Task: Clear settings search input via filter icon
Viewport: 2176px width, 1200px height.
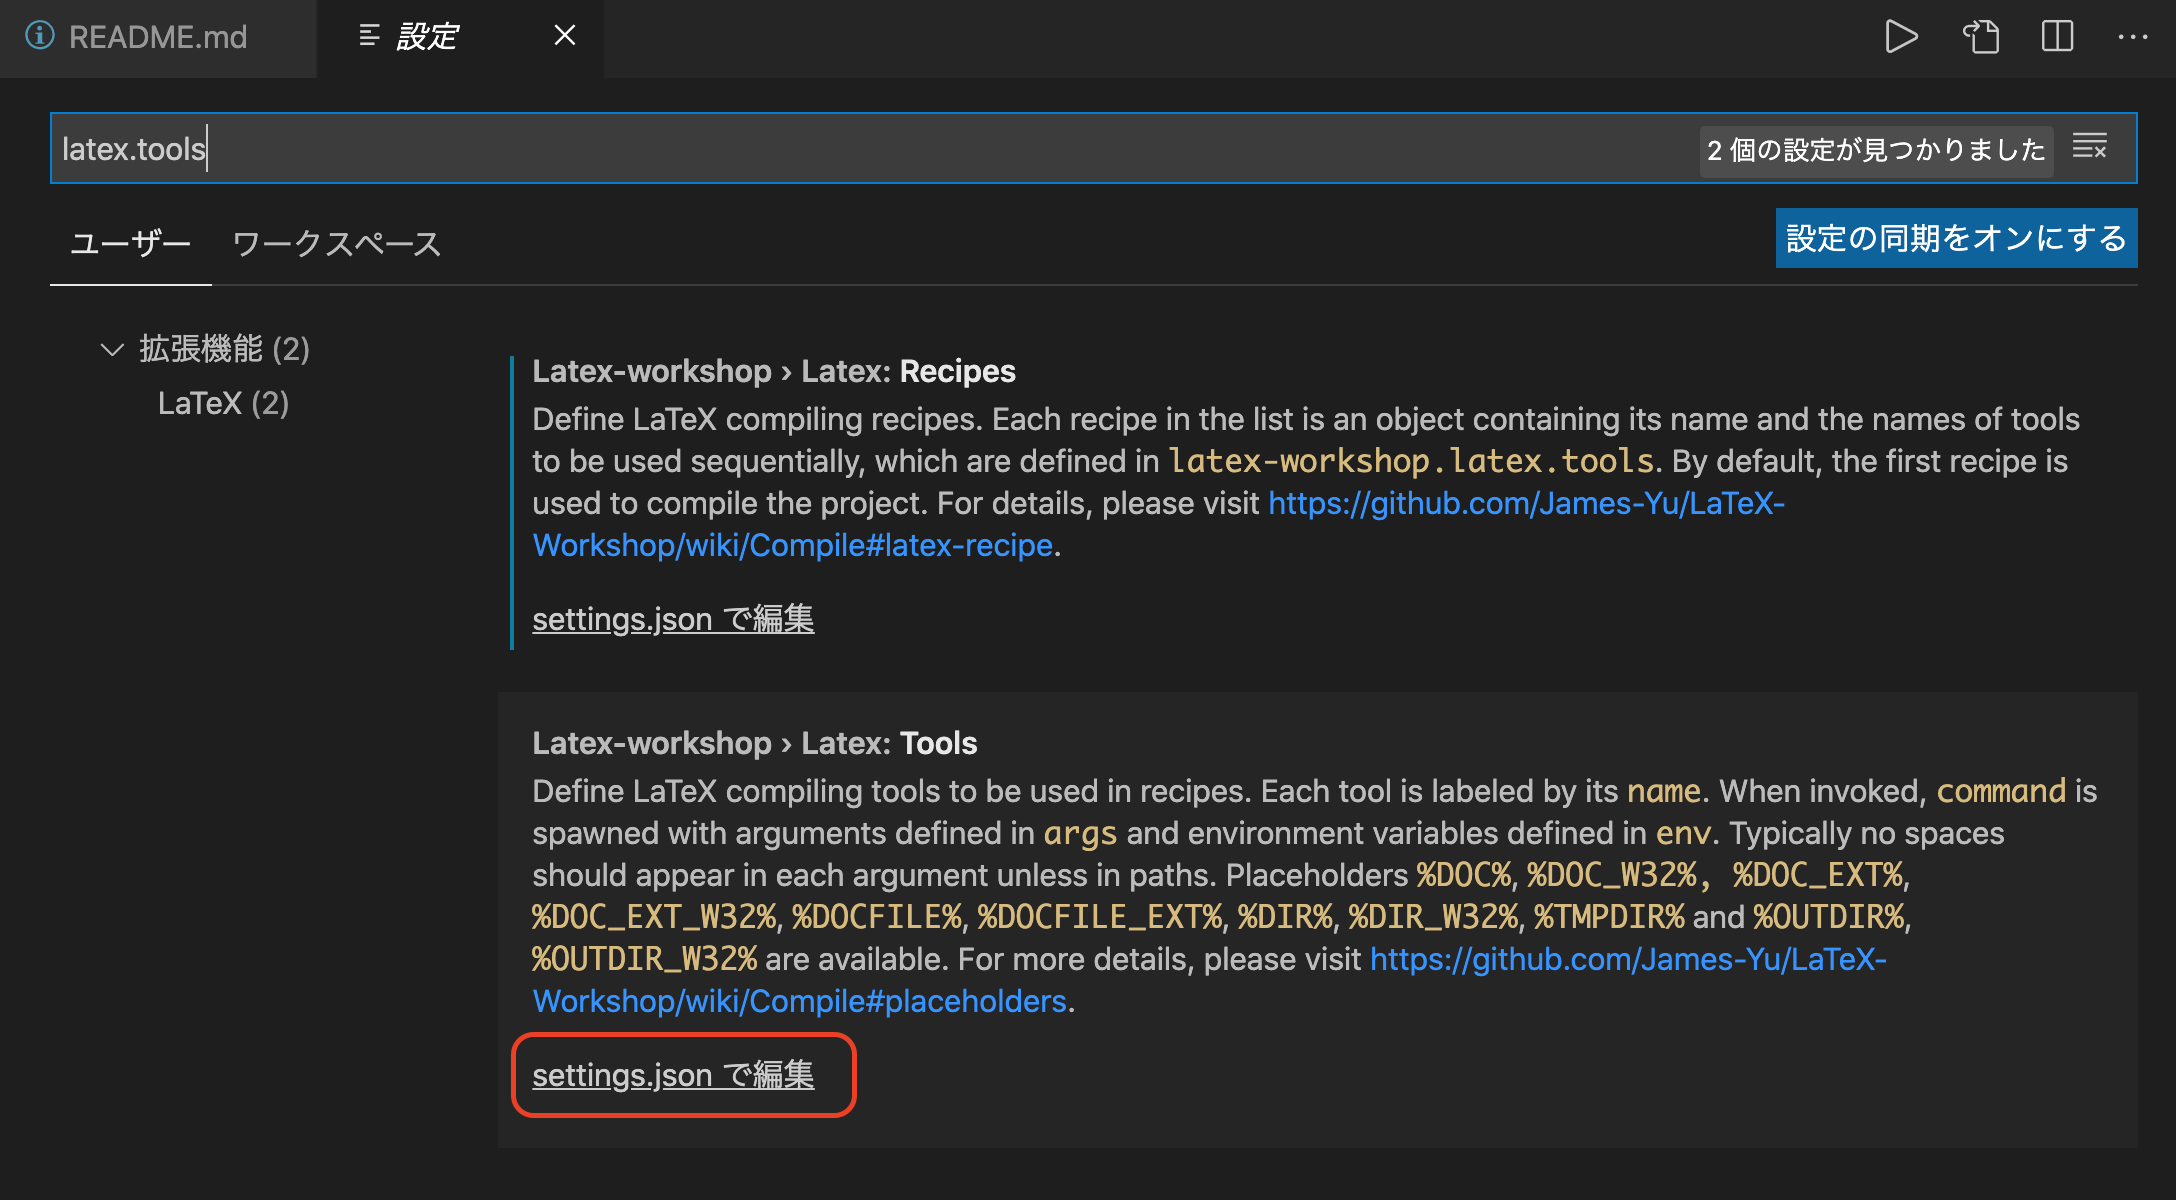Action: (x=2090, y=146)
